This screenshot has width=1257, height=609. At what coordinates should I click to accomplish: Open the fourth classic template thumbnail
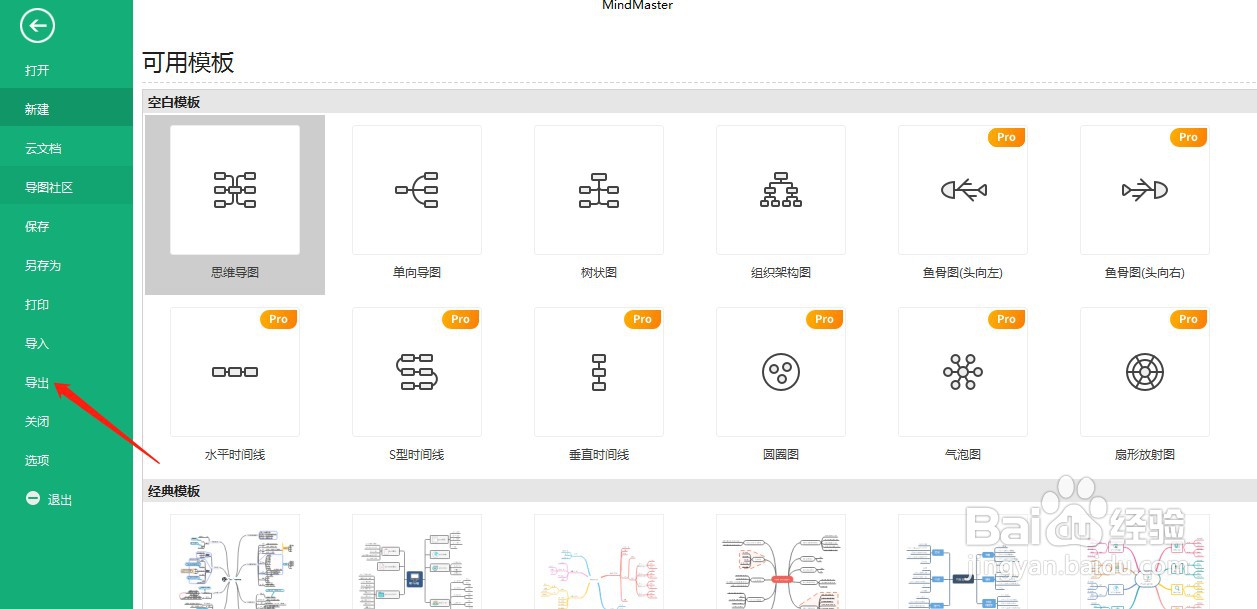click(781, 561)
